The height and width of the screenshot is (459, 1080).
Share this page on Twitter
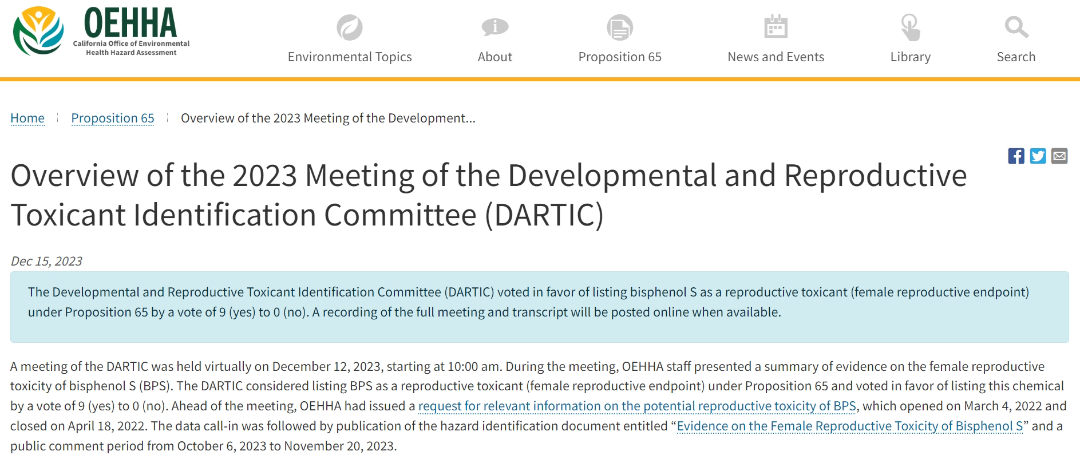pos(1038,155)
